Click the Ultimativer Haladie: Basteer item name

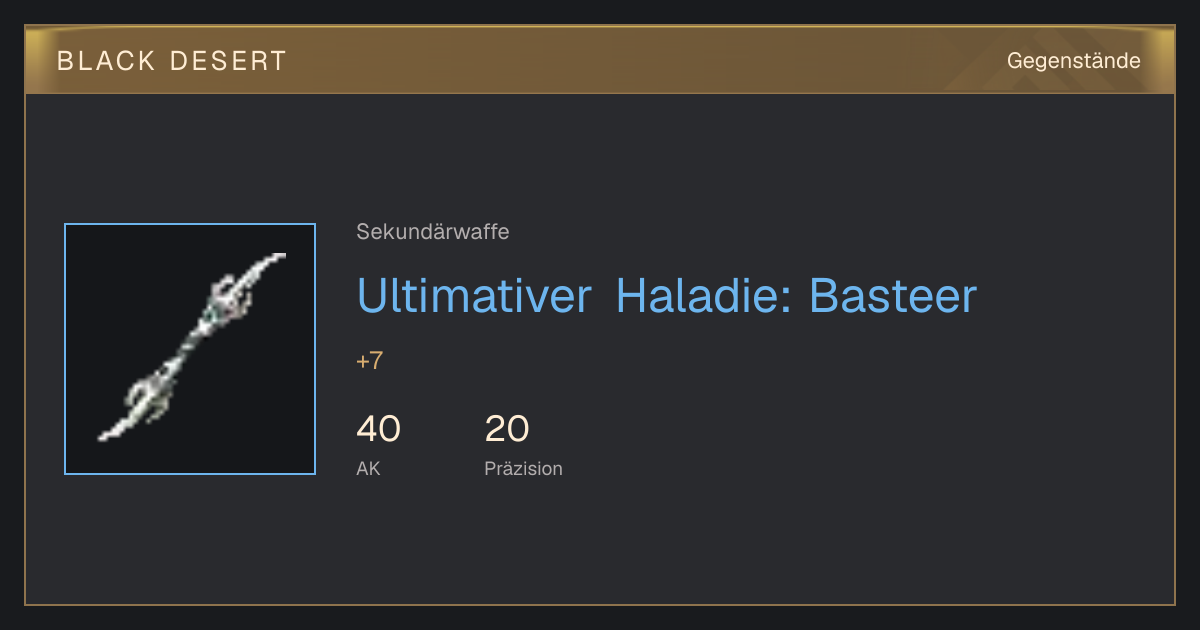pos(666,296)
